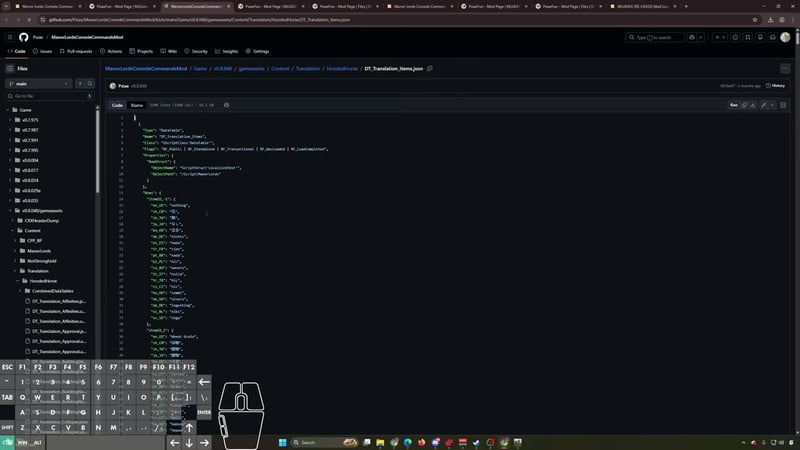
Task: Switch file view to Blame
Action: [137, 105]
